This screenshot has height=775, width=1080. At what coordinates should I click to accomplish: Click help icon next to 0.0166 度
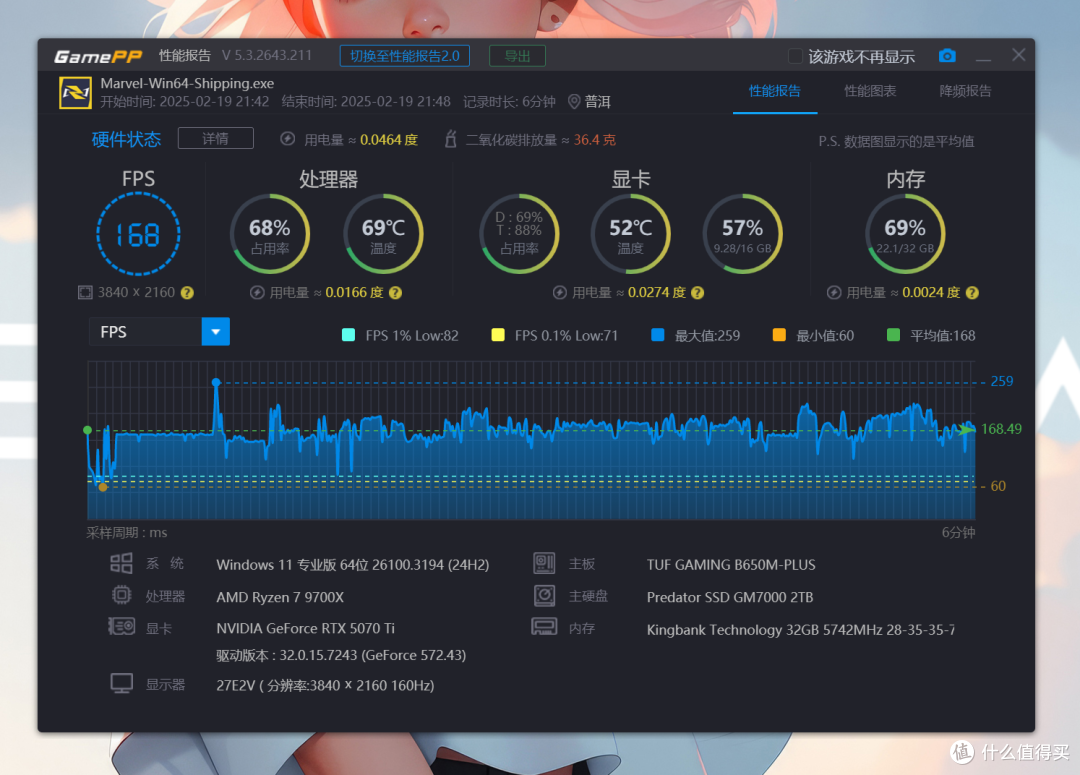(395, 293)
